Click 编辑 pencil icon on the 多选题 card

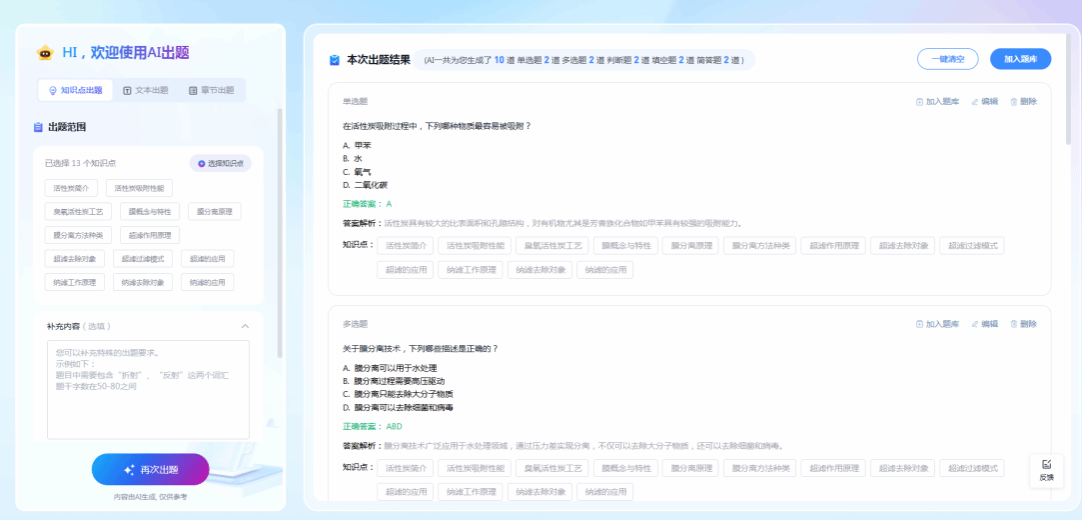click(x=975, y=324)
